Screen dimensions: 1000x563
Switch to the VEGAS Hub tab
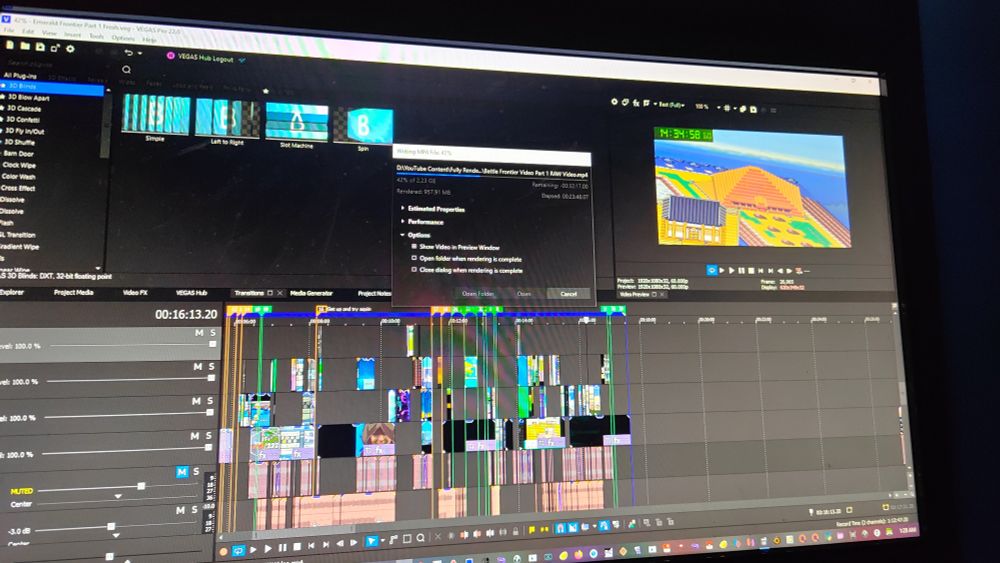pyautogui.click(x=191, y=293)
